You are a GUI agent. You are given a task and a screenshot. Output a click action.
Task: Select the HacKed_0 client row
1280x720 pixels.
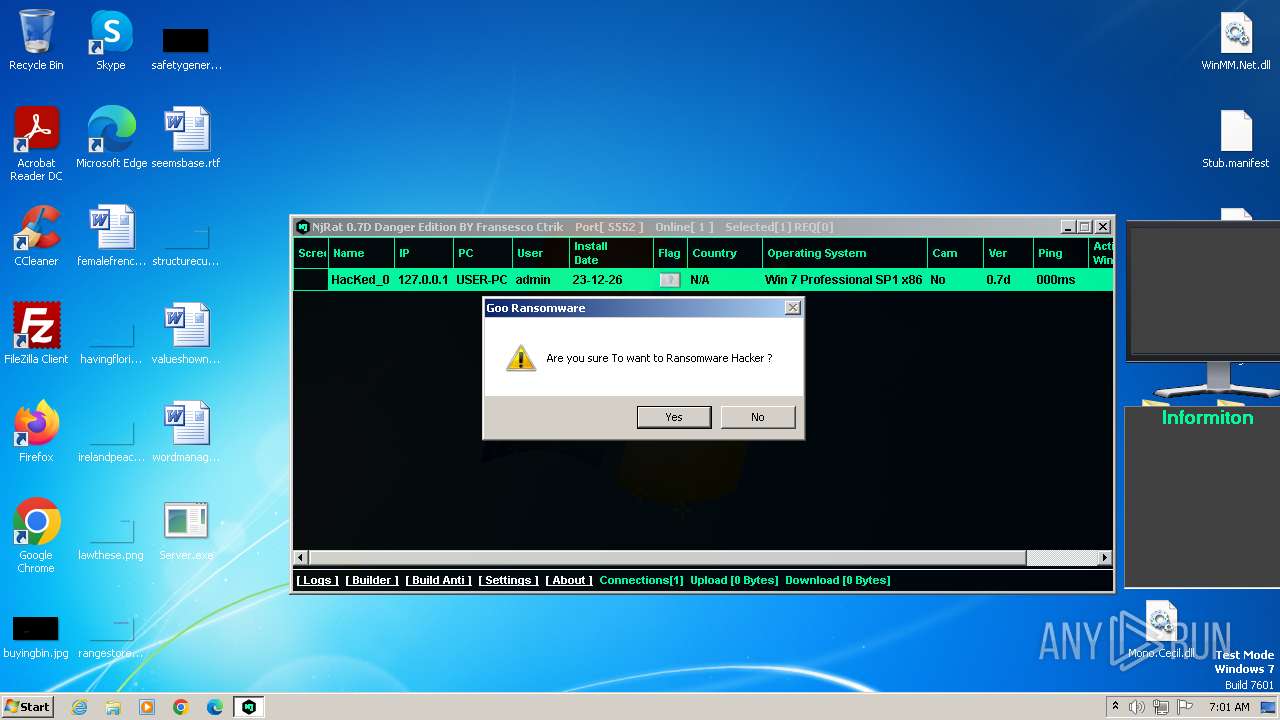[x=703, y=280]
